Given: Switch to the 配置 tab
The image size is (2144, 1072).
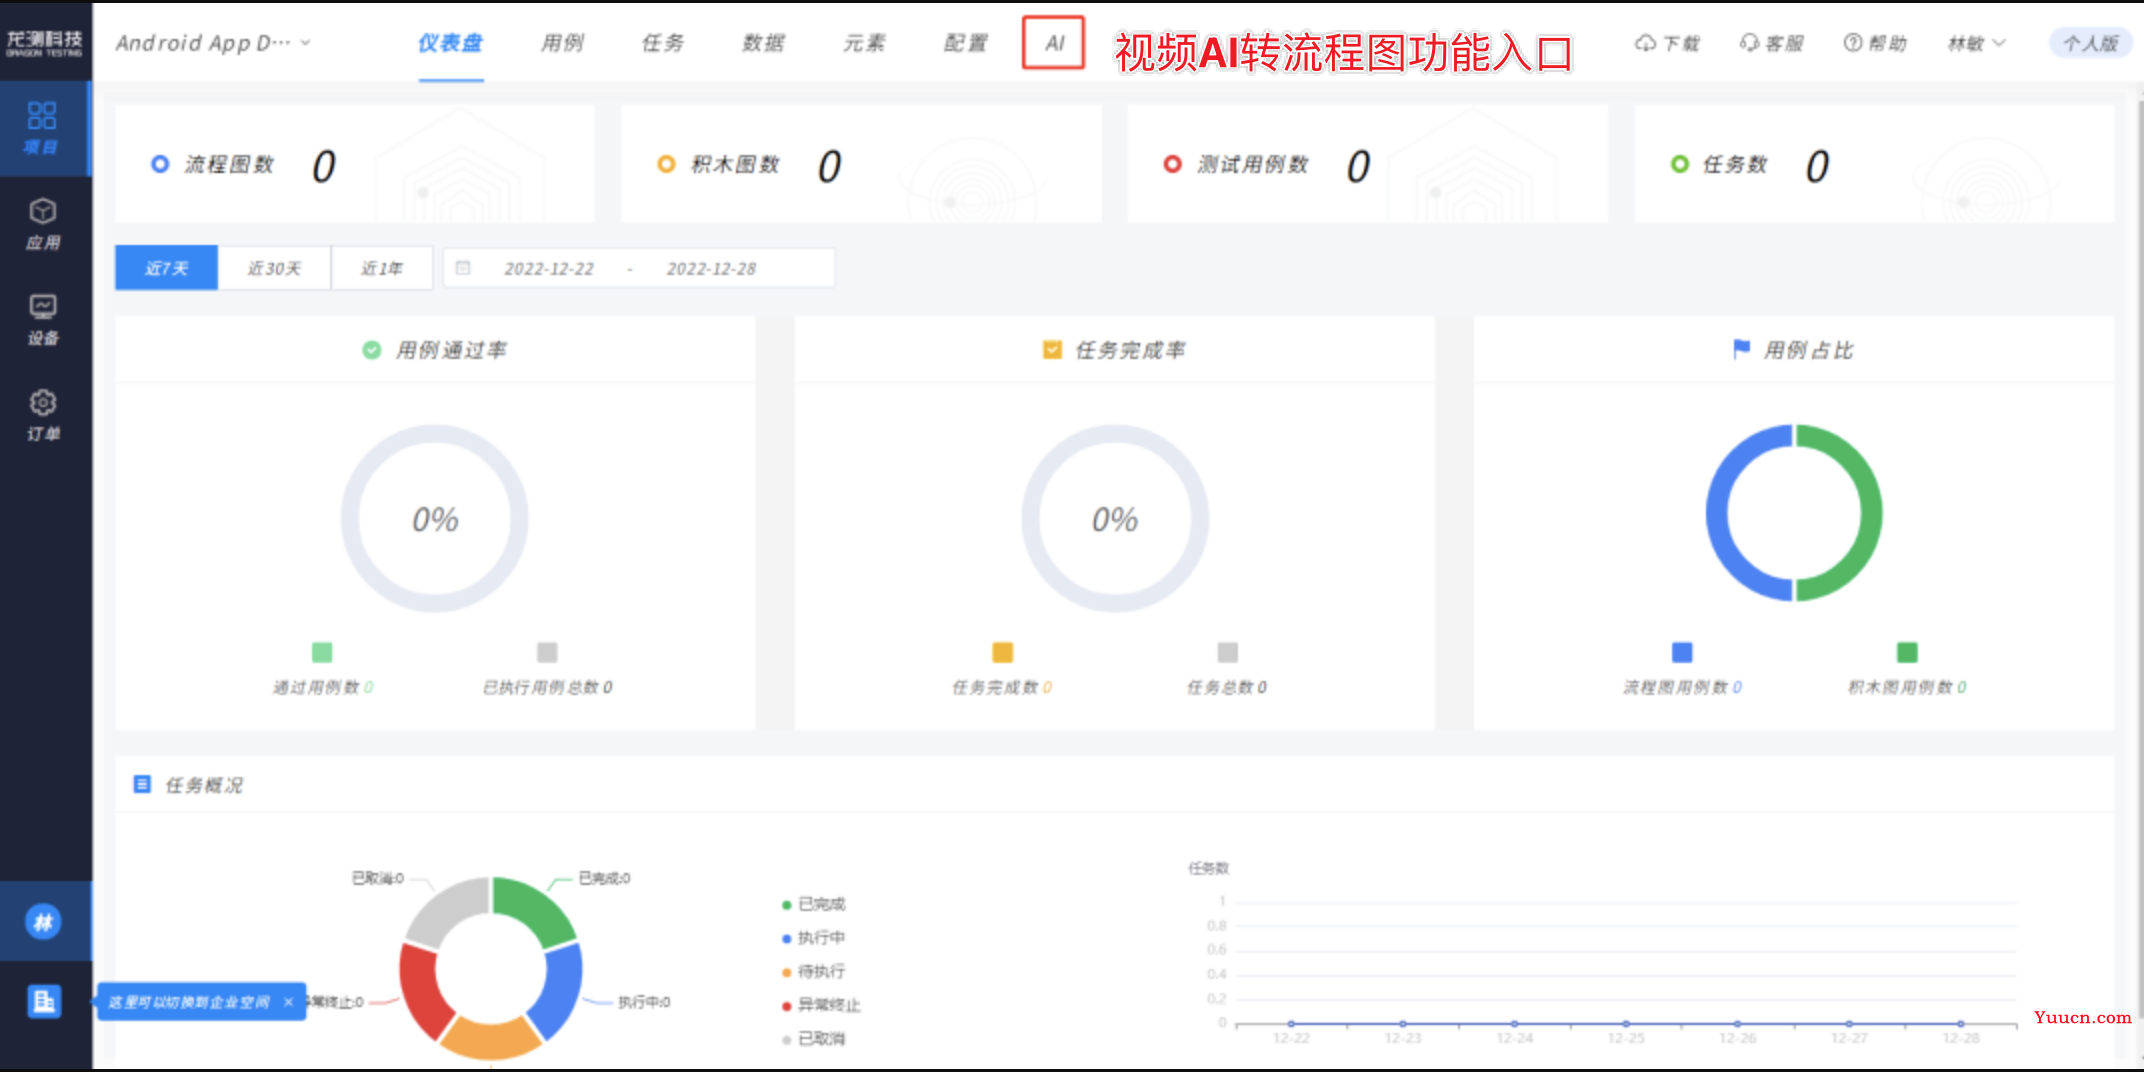Looking at the screenshot, I should [966, 43].
